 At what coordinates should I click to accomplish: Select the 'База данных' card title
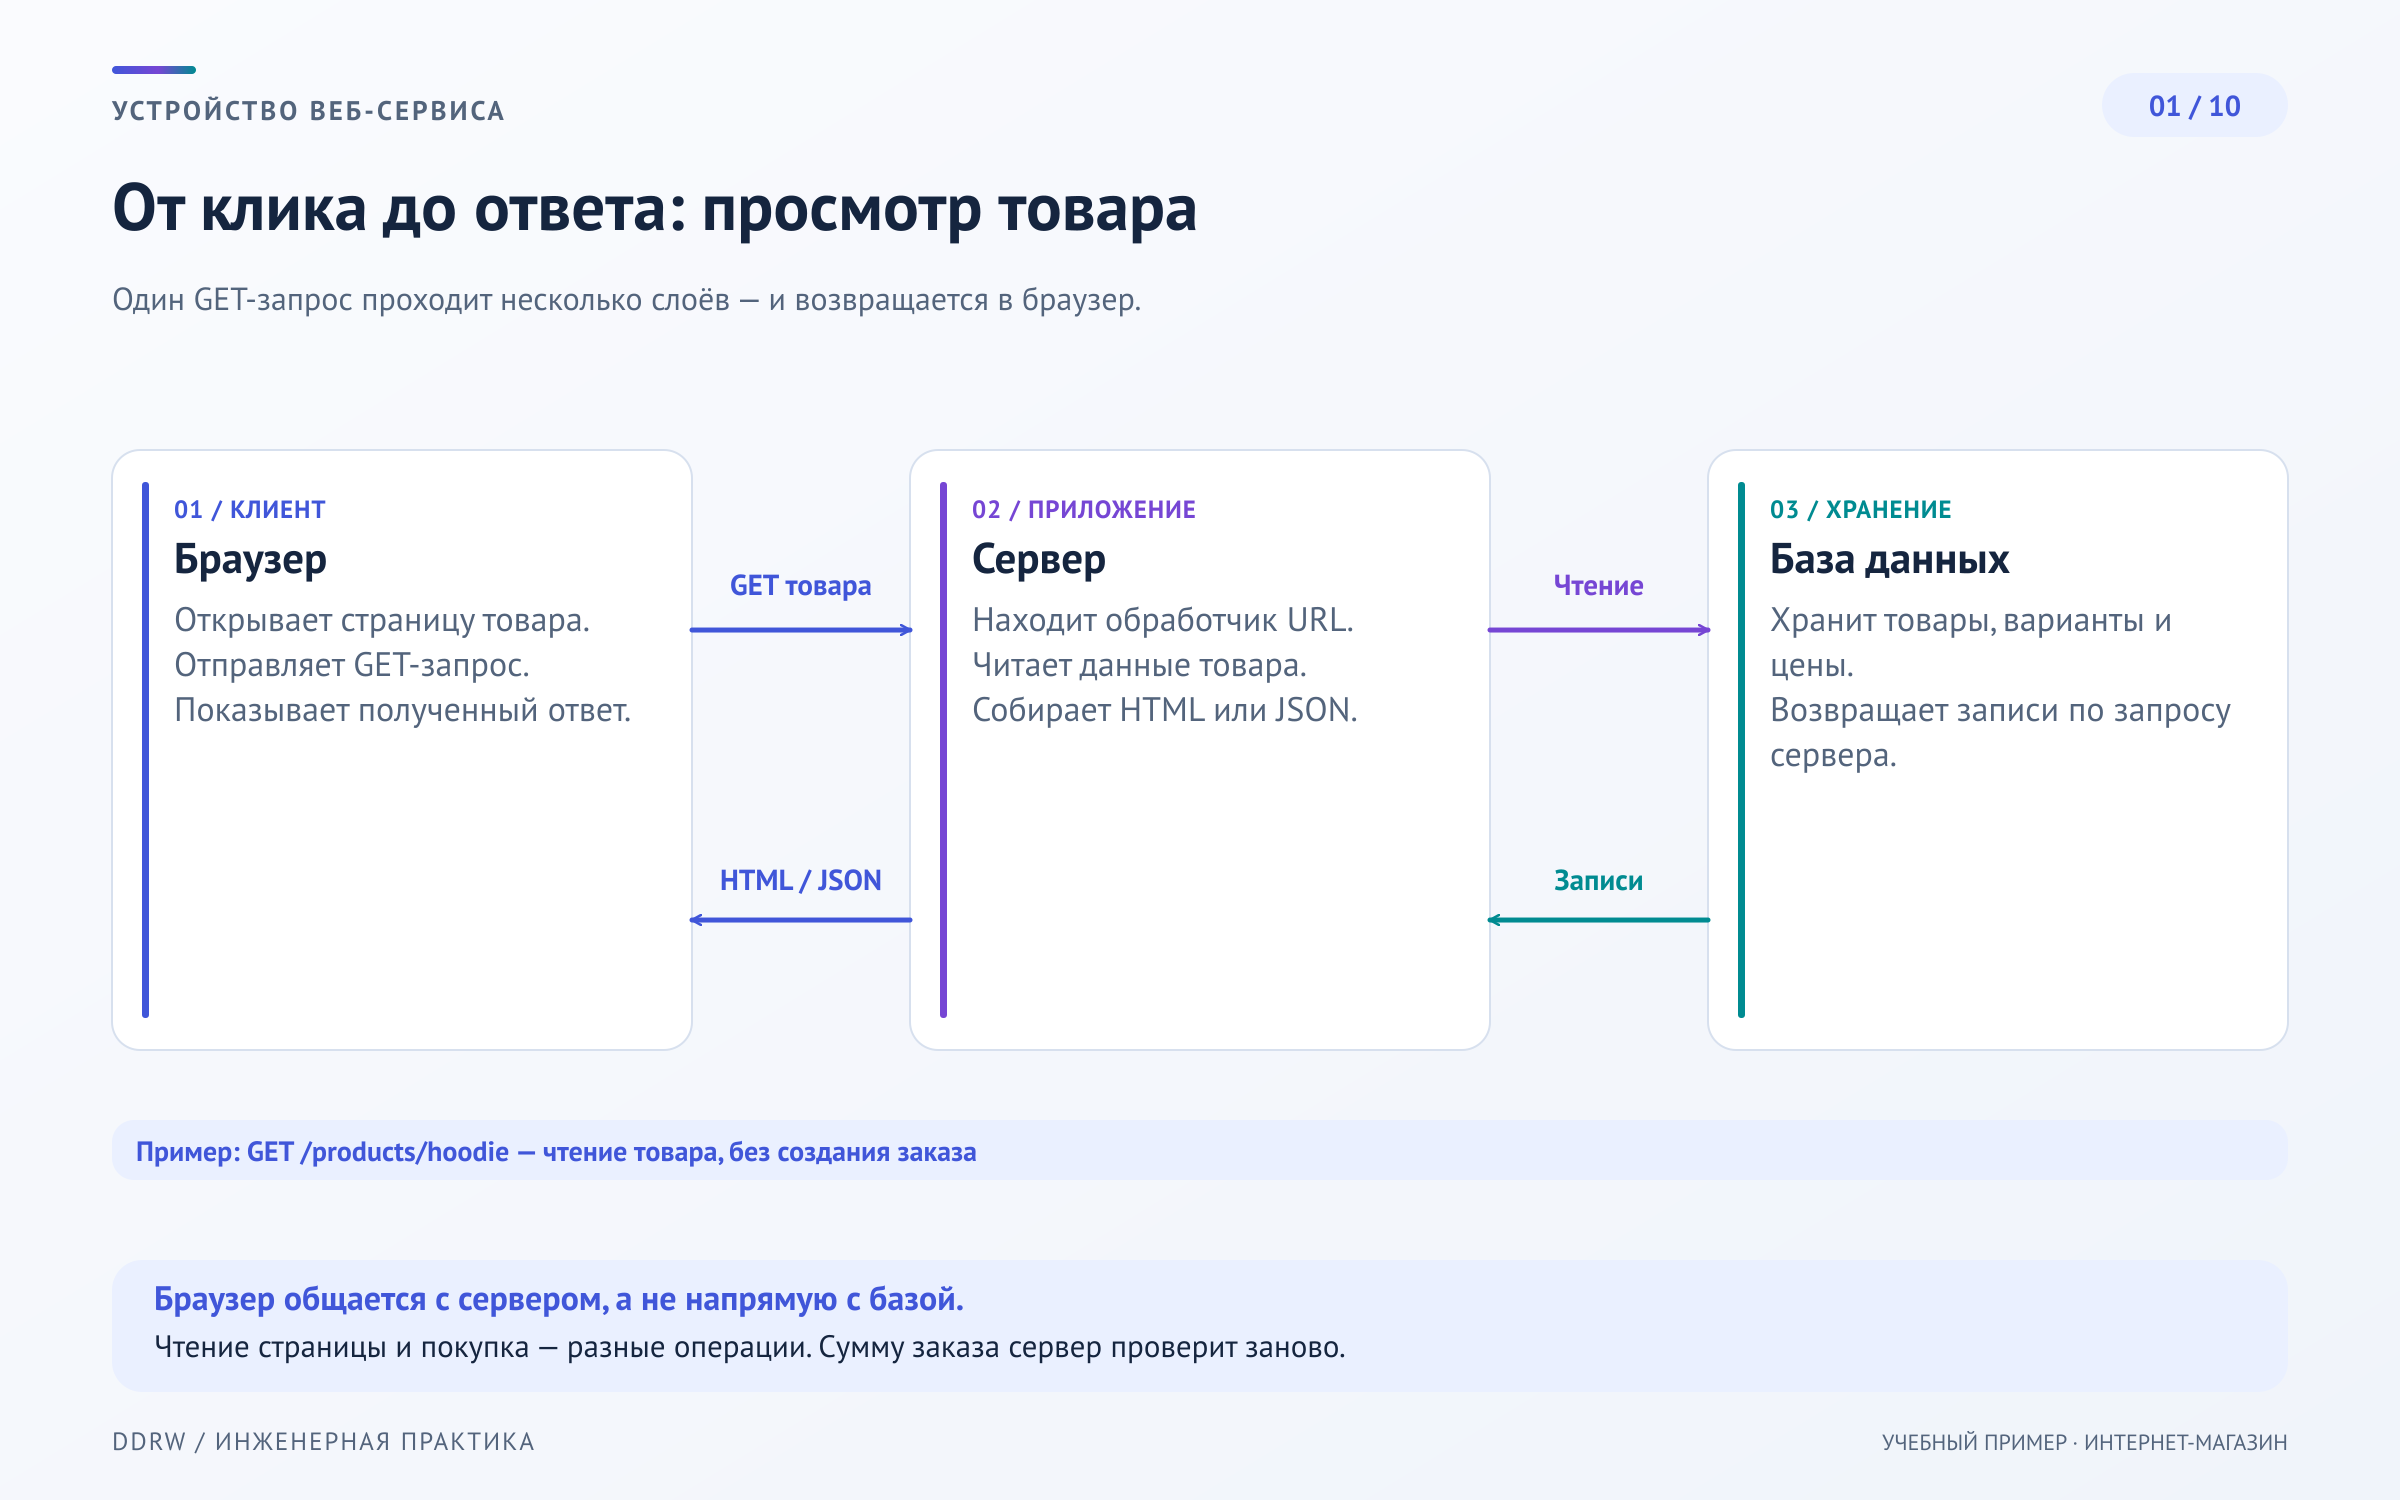pos(1889,560)
